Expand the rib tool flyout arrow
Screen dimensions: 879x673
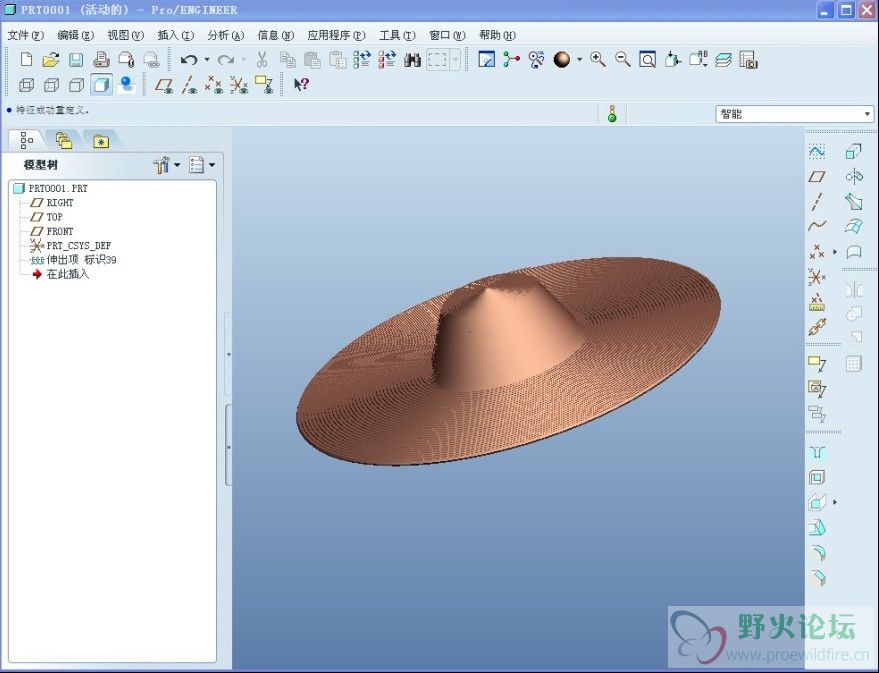pyautogui.click(x=835, y=502)
